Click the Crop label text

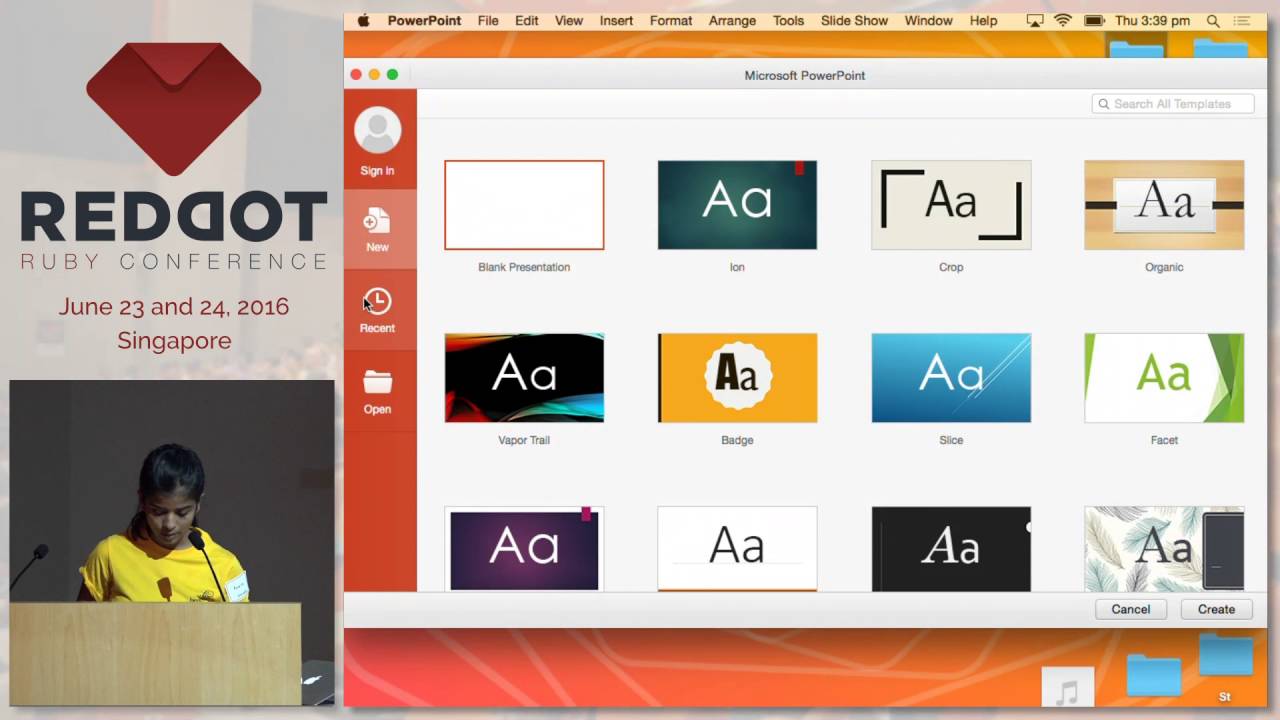click(951, 267)
